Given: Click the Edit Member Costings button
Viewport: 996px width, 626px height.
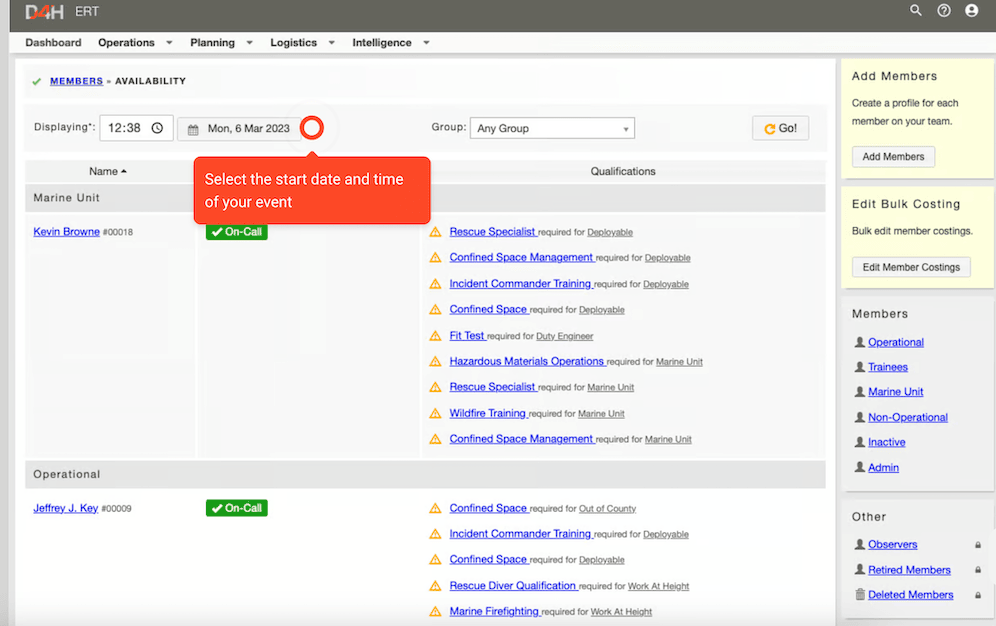Looking at the screenshot, I should [x=910, y=267].
